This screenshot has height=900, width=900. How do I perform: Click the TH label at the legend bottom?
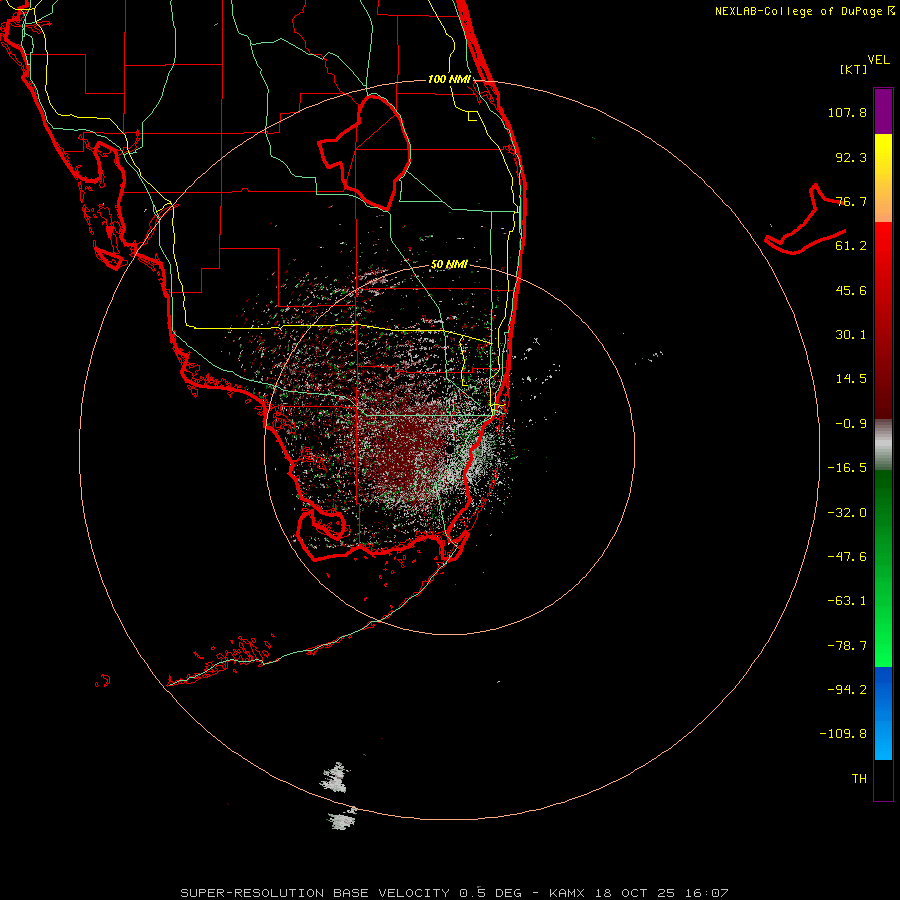pyautogui.click(x=859, y=778)
